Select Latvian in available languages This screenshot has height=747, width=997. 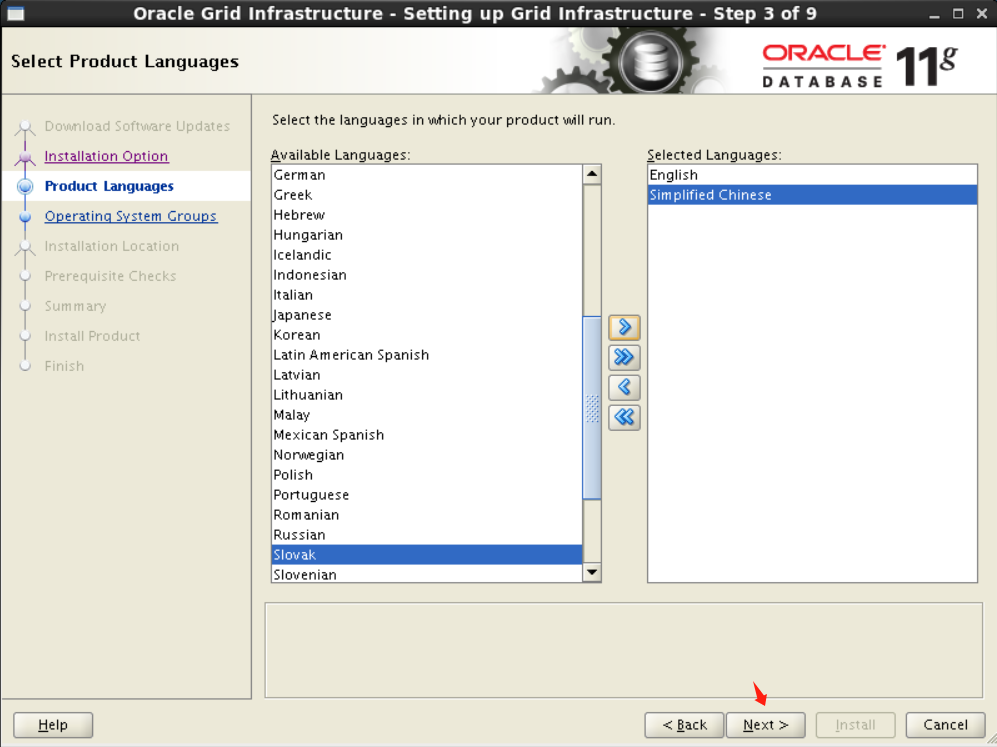pyautogui.click(x=427, y=375)
